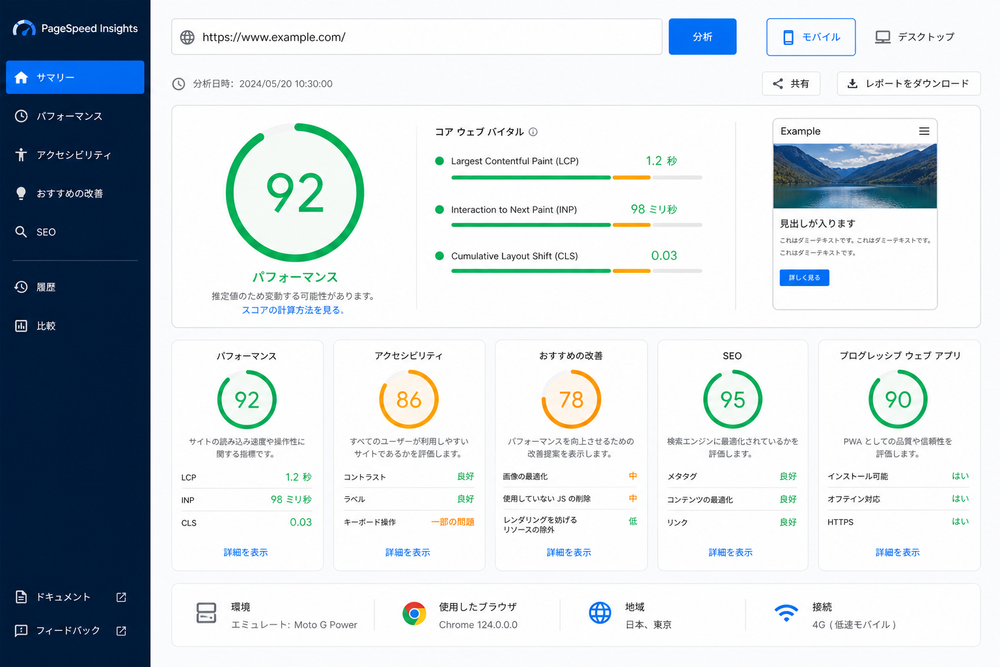Screen dimensions: 1000x667
Task: Click the オフライン対応 row
Action: 898,499
